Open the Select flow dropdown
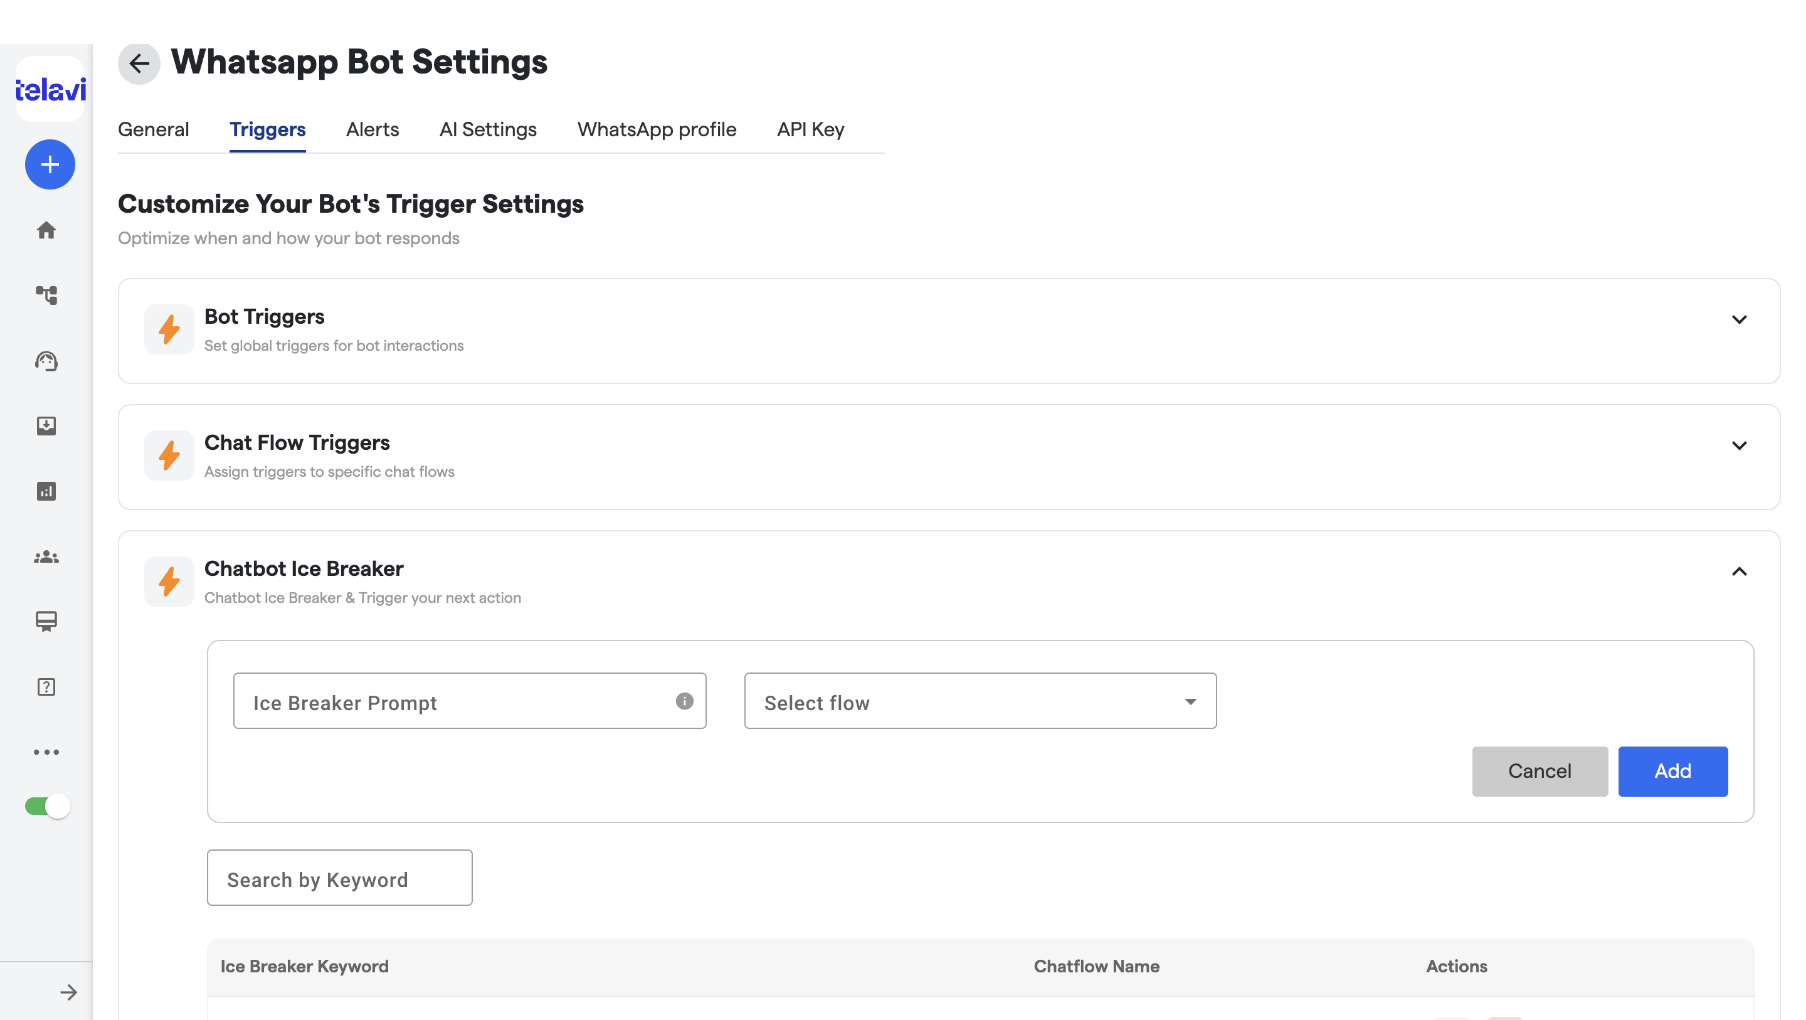1806x1020 pixels. [980, 701]
